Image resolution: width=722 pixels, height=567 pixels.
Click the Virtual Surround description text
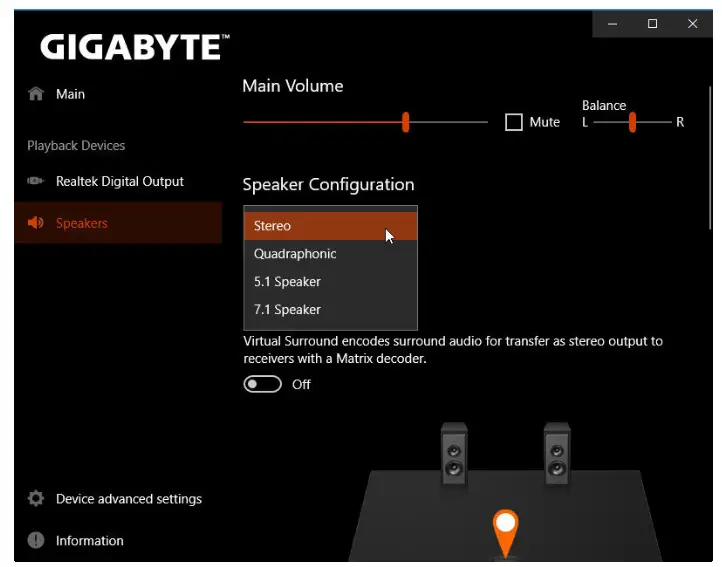coord(453,350)
